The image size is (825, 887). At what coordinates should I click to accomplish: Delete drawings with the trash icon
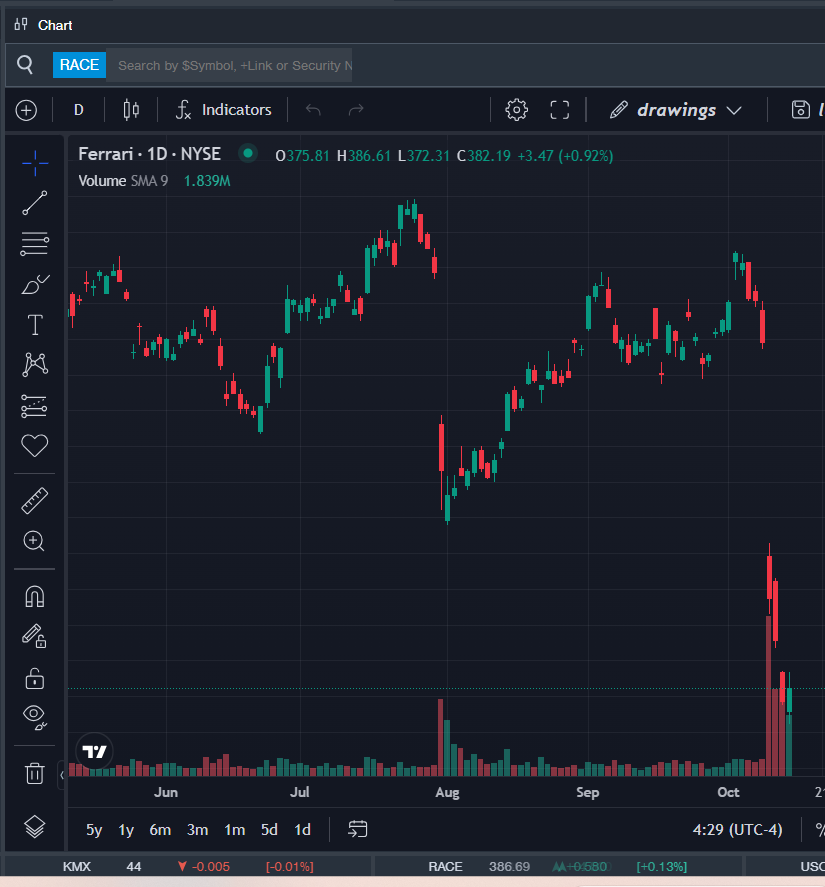[x=35, y=773]
